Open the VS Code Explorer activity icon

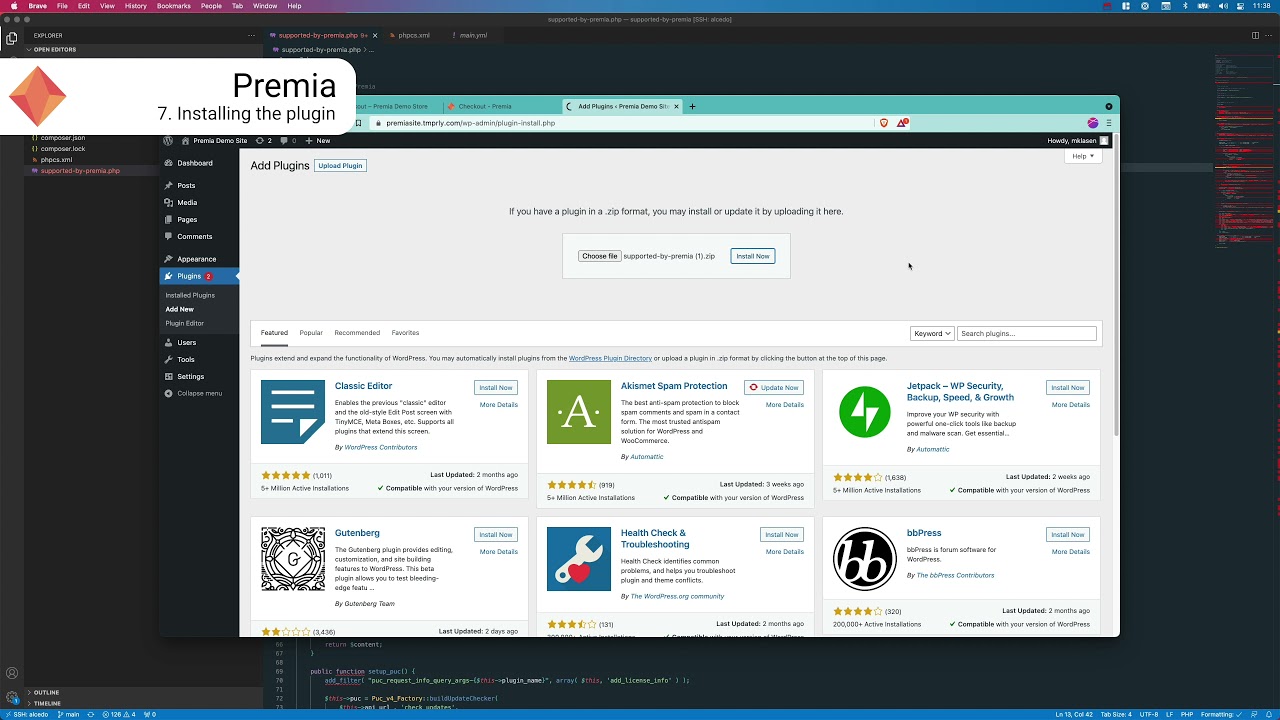point(12,38)
